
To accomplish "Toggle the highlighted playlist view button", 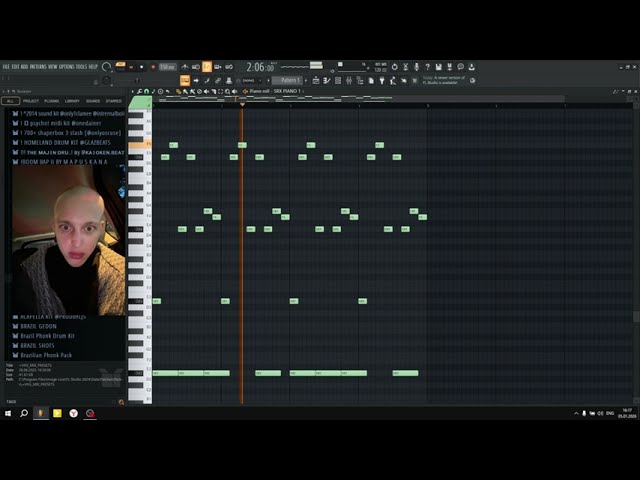I will [185, 80].
